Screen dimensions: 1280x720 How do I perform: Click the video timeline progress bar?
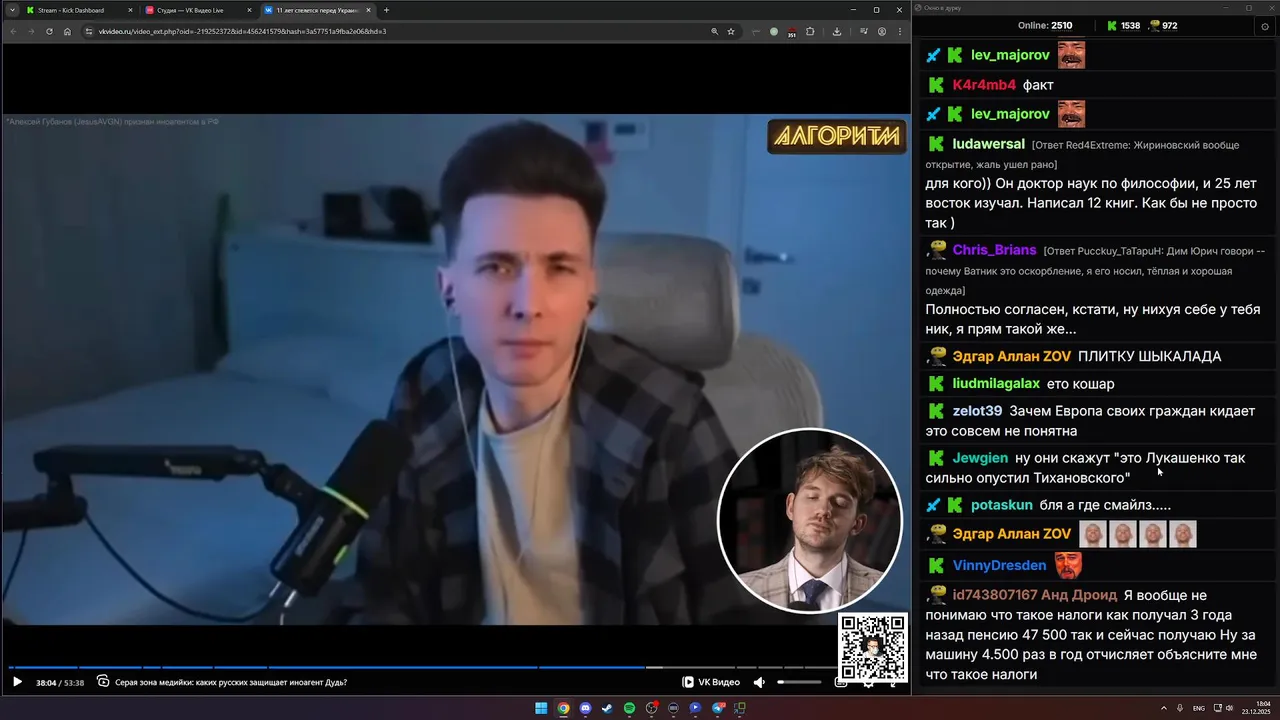tap(422, 667)
